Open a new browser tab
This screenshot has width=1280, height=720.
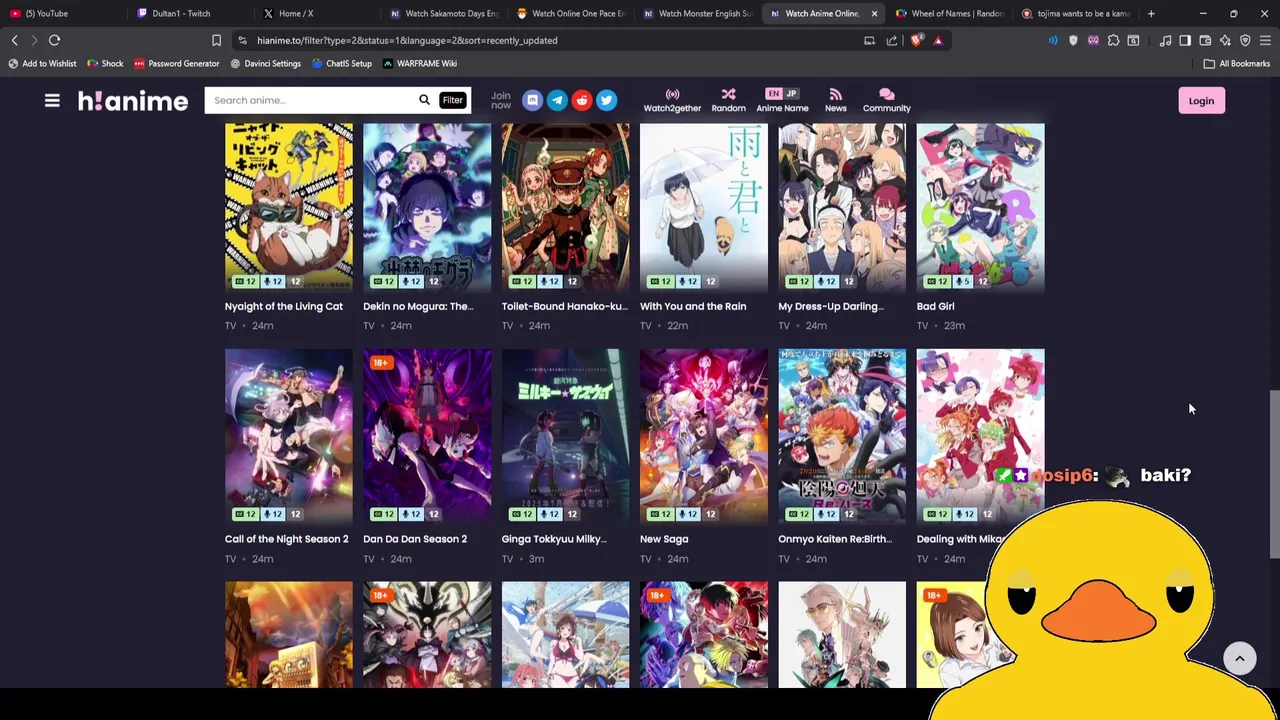[1151, 14]
